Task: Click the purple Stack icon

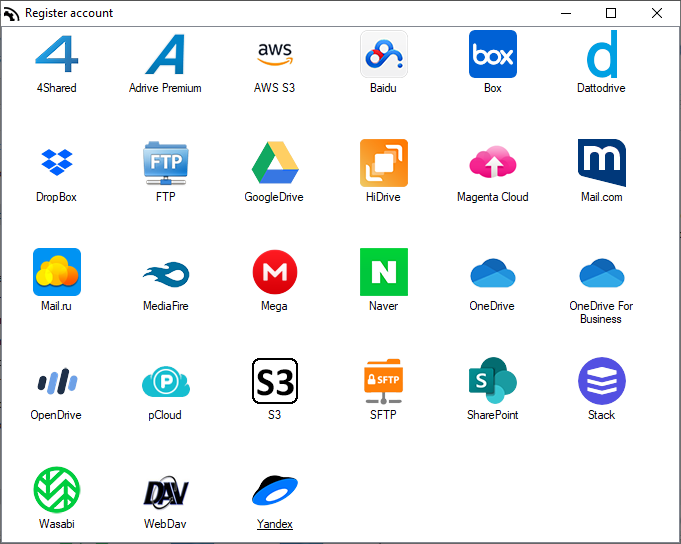Action: click(602, 381)
